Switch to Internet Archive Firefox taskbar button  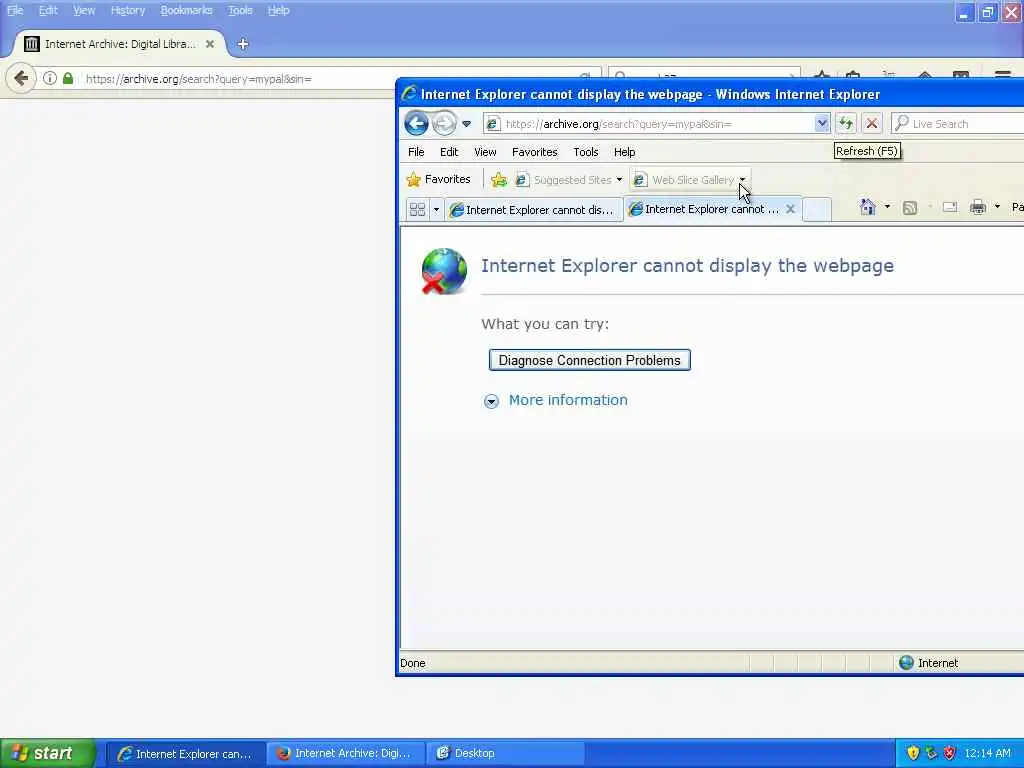coord(345,754)
